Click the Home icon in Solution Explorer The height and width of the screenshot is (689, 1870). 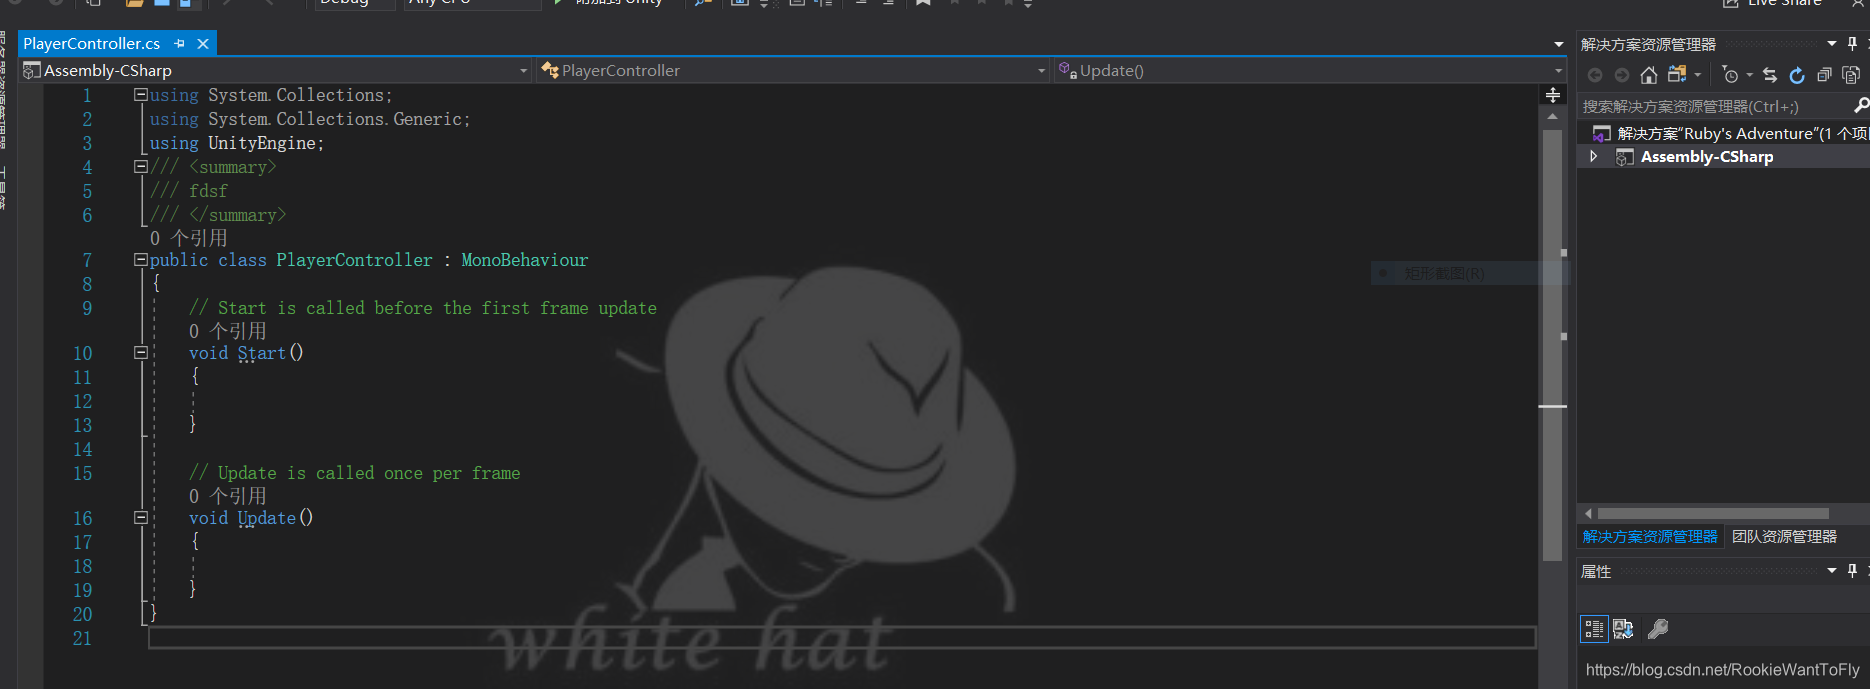coord(1649,75)
